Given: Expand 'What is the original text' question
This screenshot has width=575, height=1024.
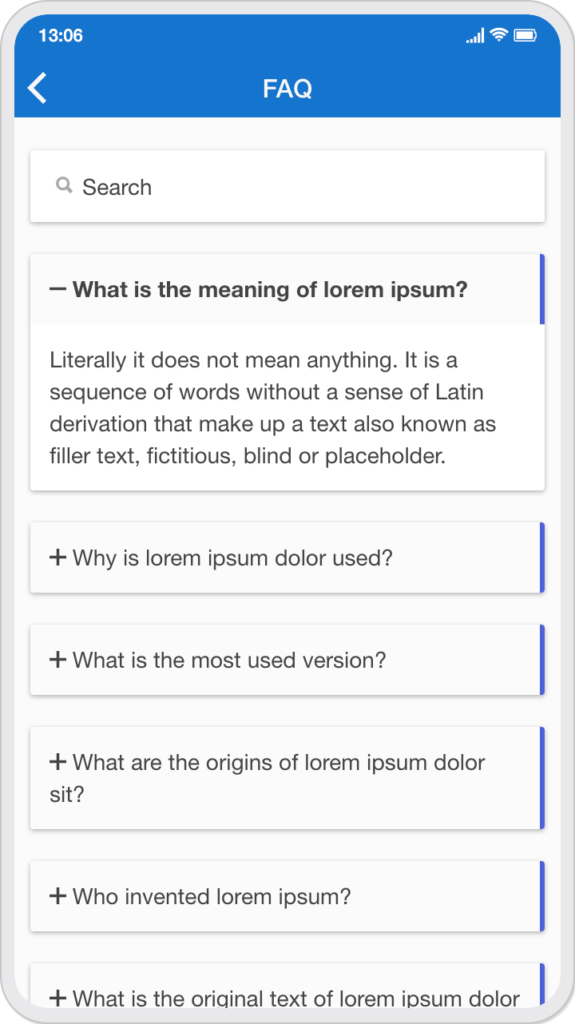Looking at the screenshot, I should point(288,985).
